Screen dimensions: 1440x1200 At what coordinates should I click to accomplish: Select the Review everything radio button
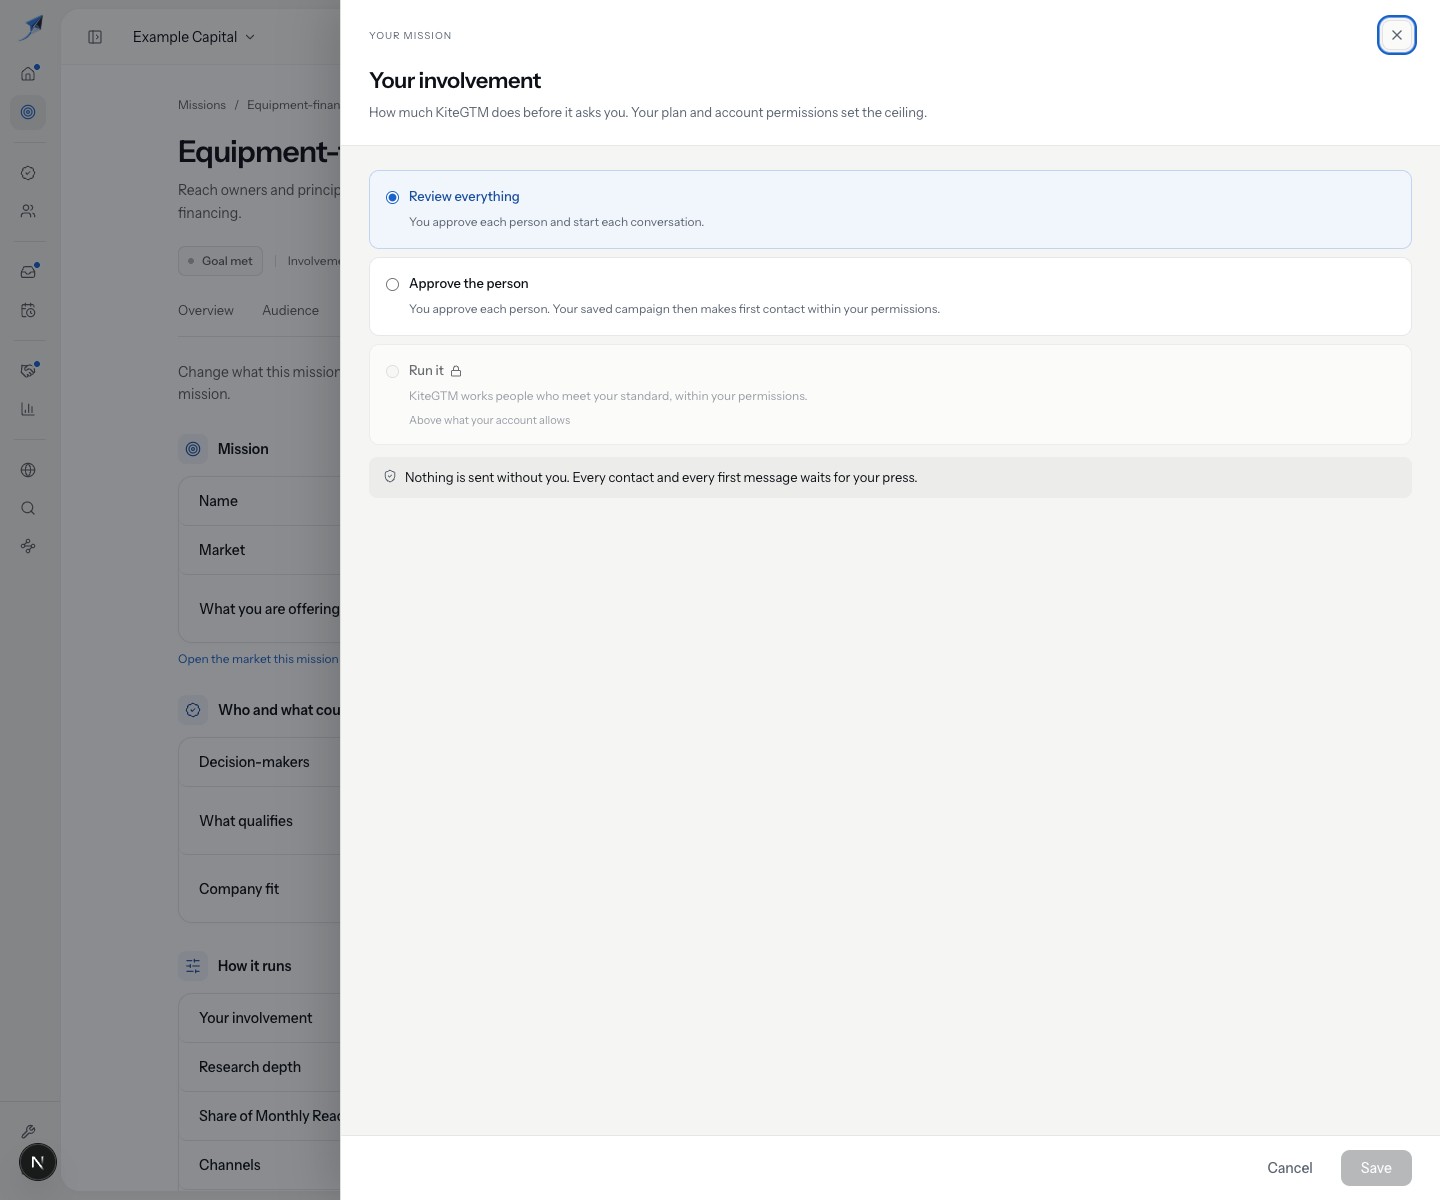392,197
